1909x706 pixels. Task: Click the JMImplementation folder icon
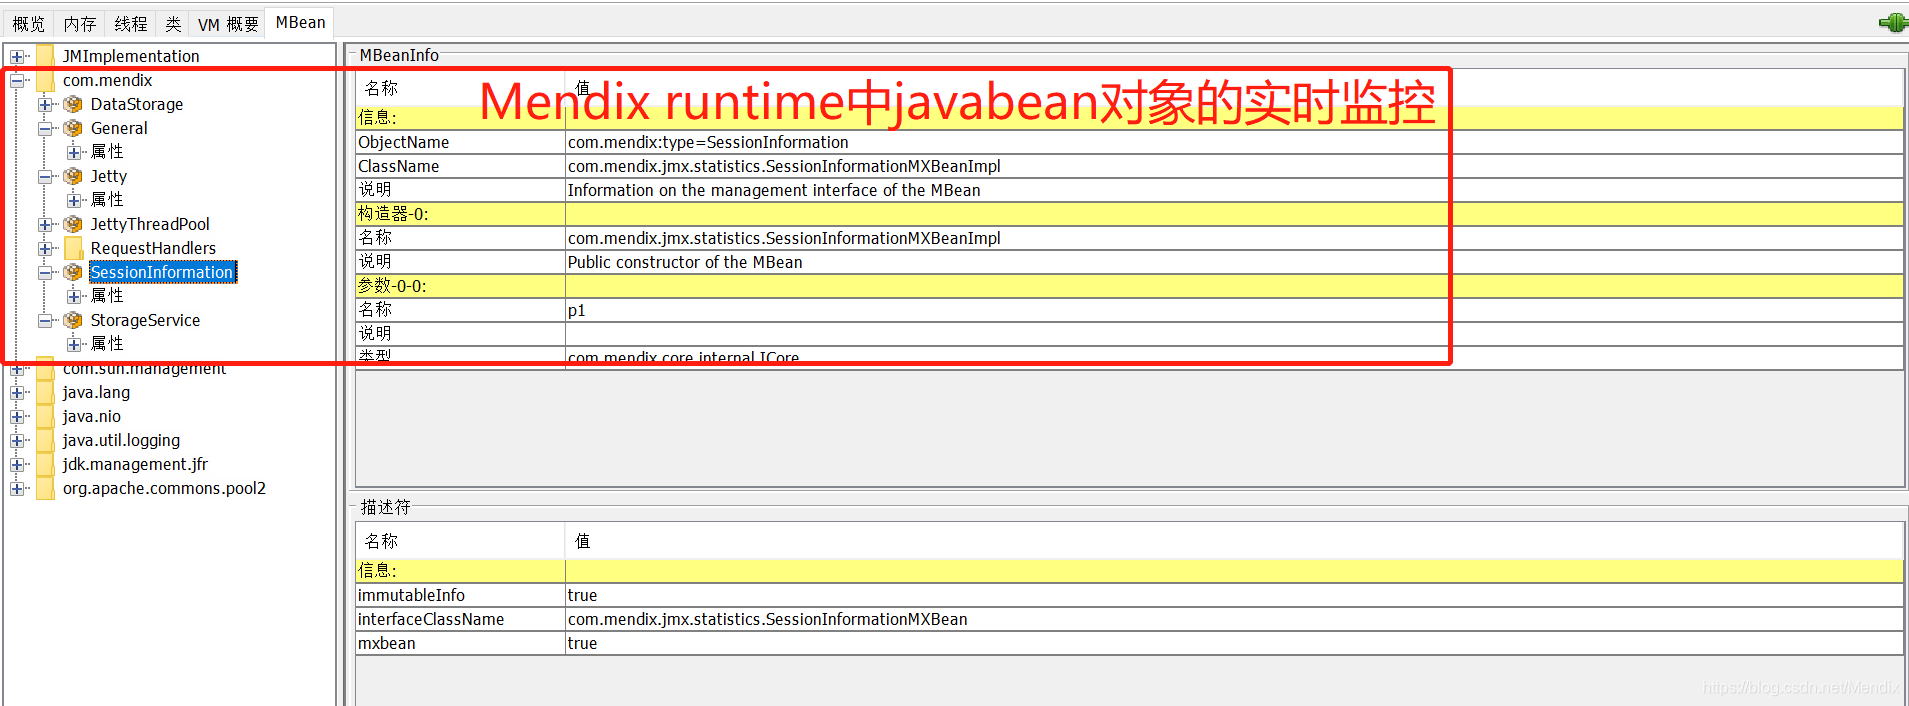click(x=45, y=56)
